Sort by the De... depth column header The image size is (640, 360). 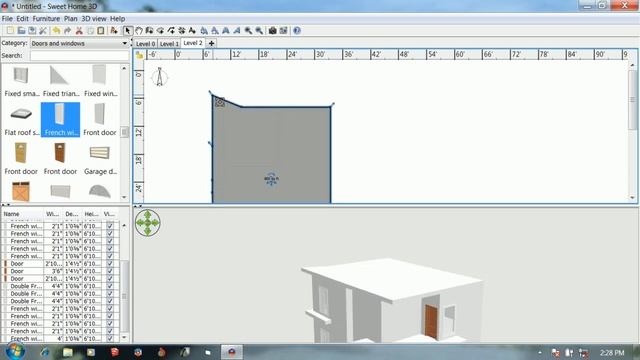click(x=72, y=214)
